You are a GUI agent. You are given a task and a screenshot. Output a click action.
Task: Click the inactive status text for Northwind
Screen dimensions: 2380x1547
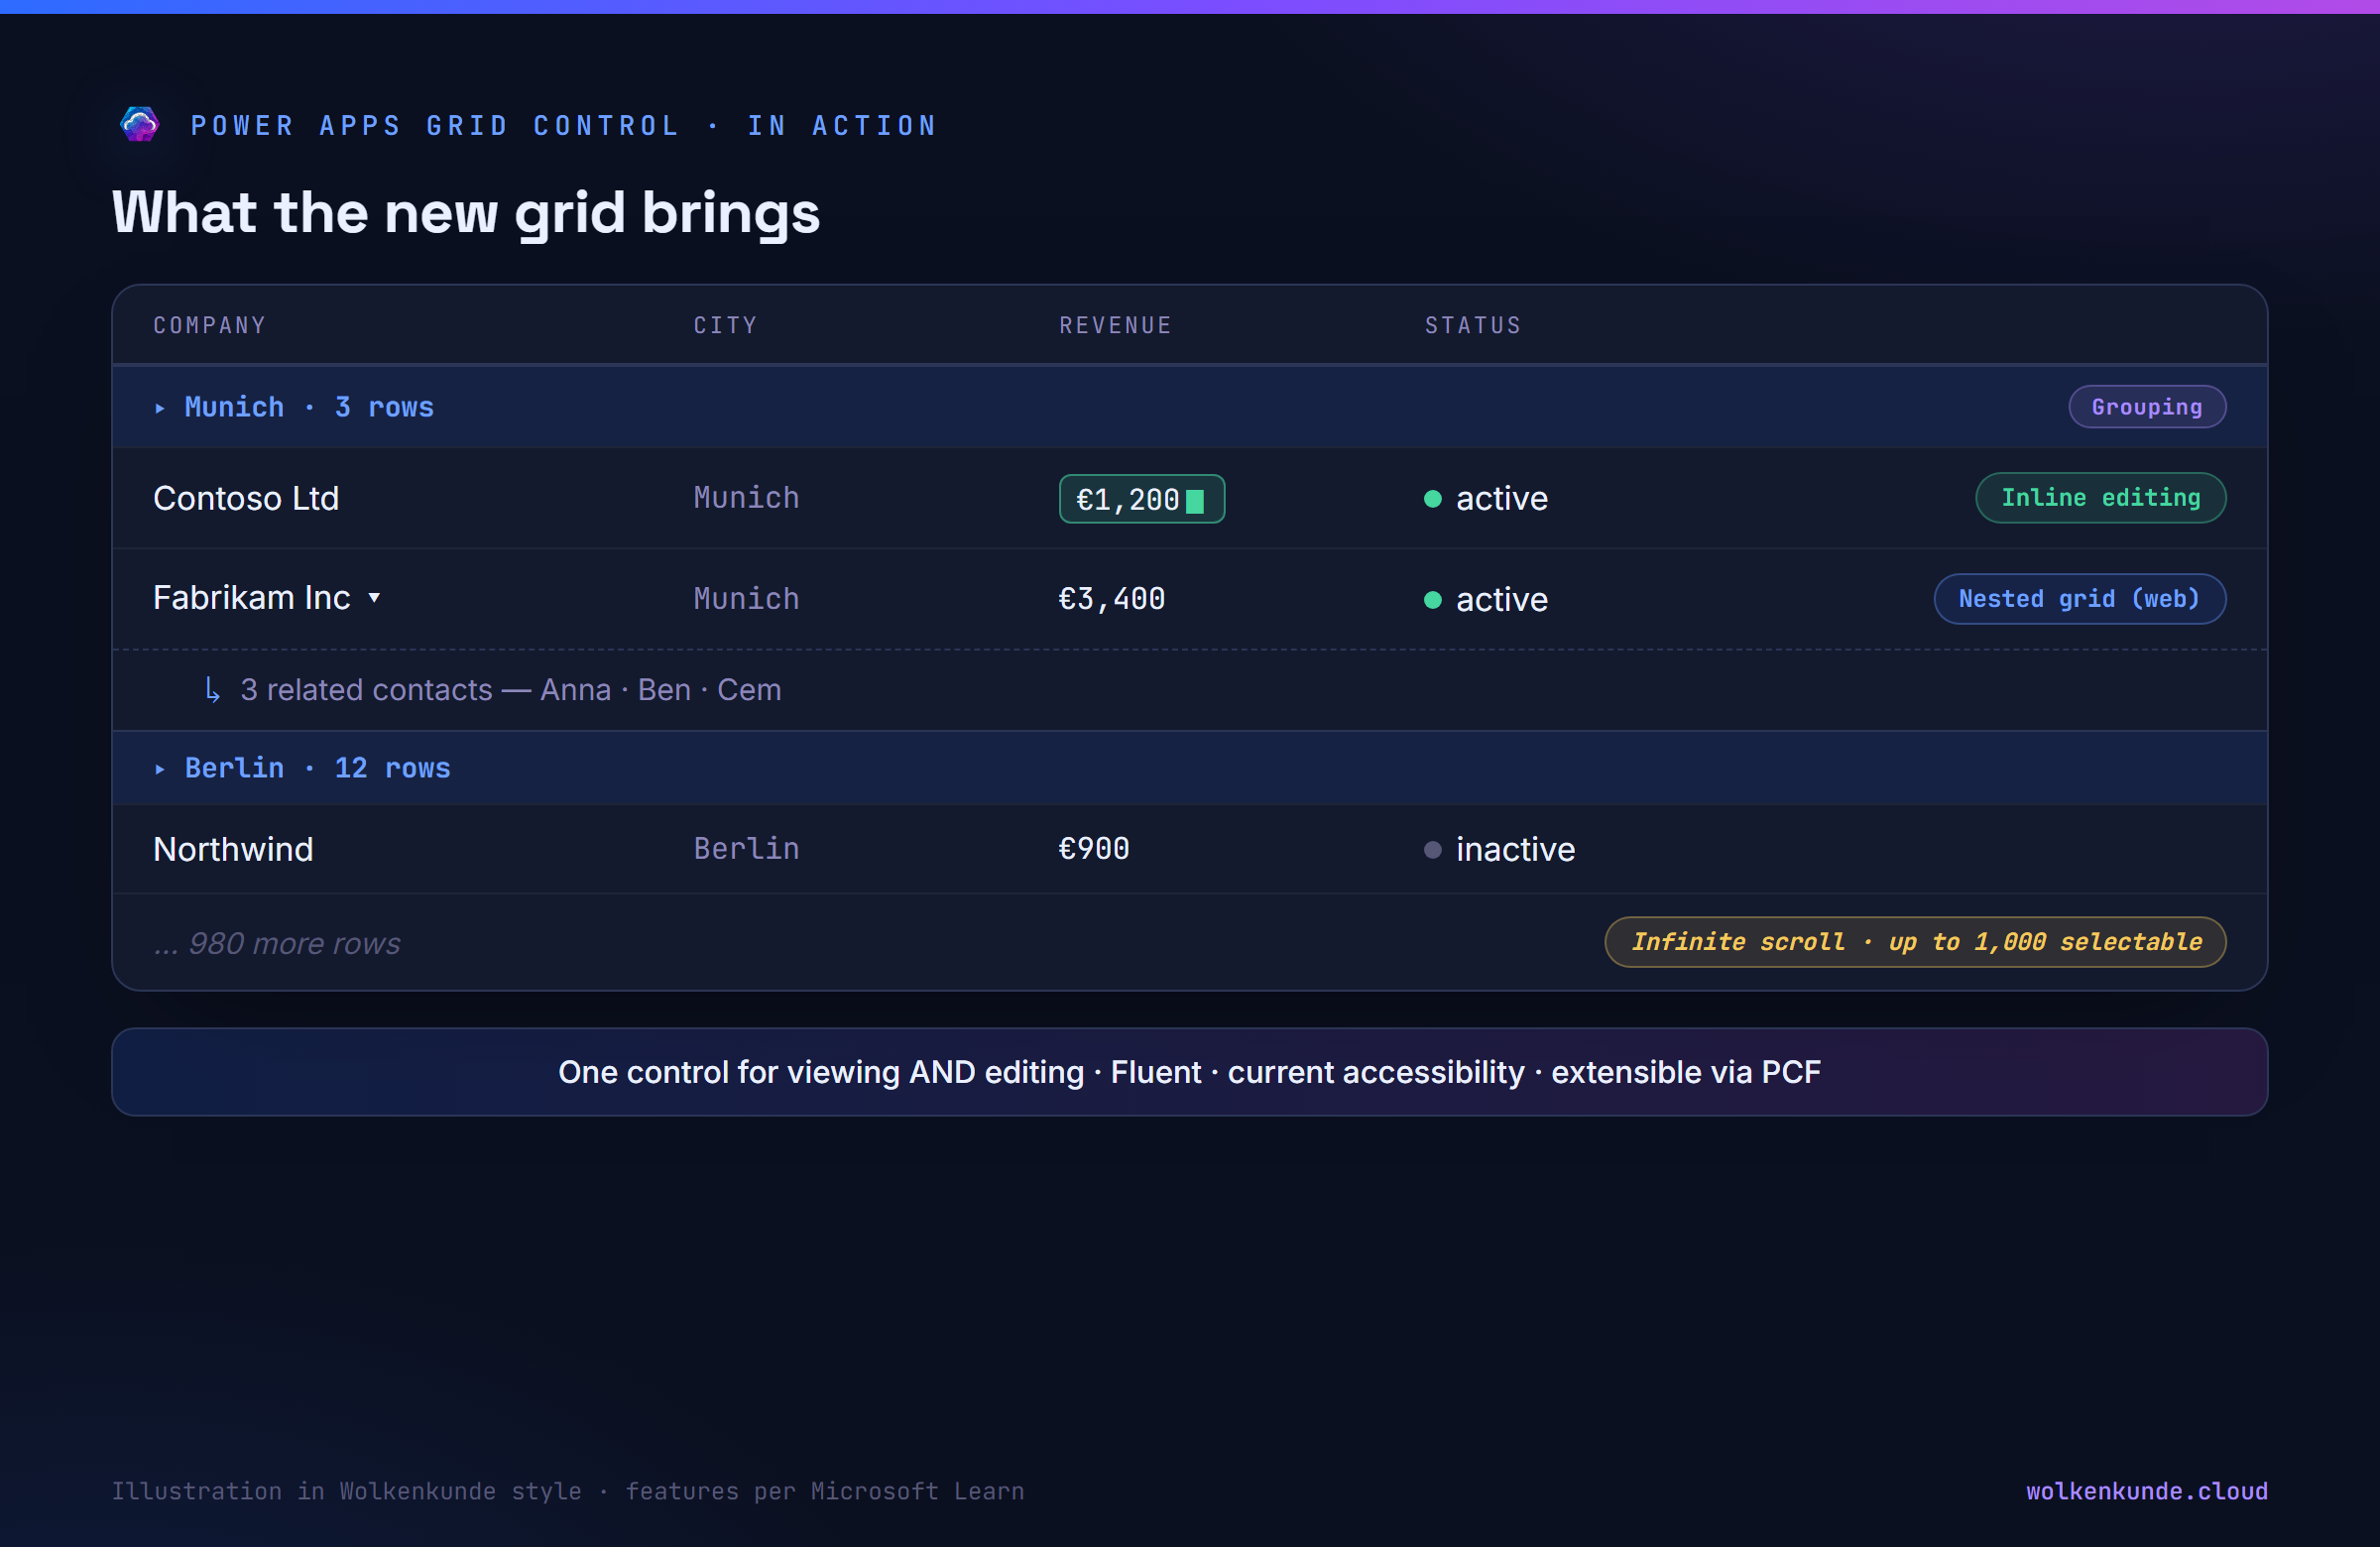click(1516, 850)
